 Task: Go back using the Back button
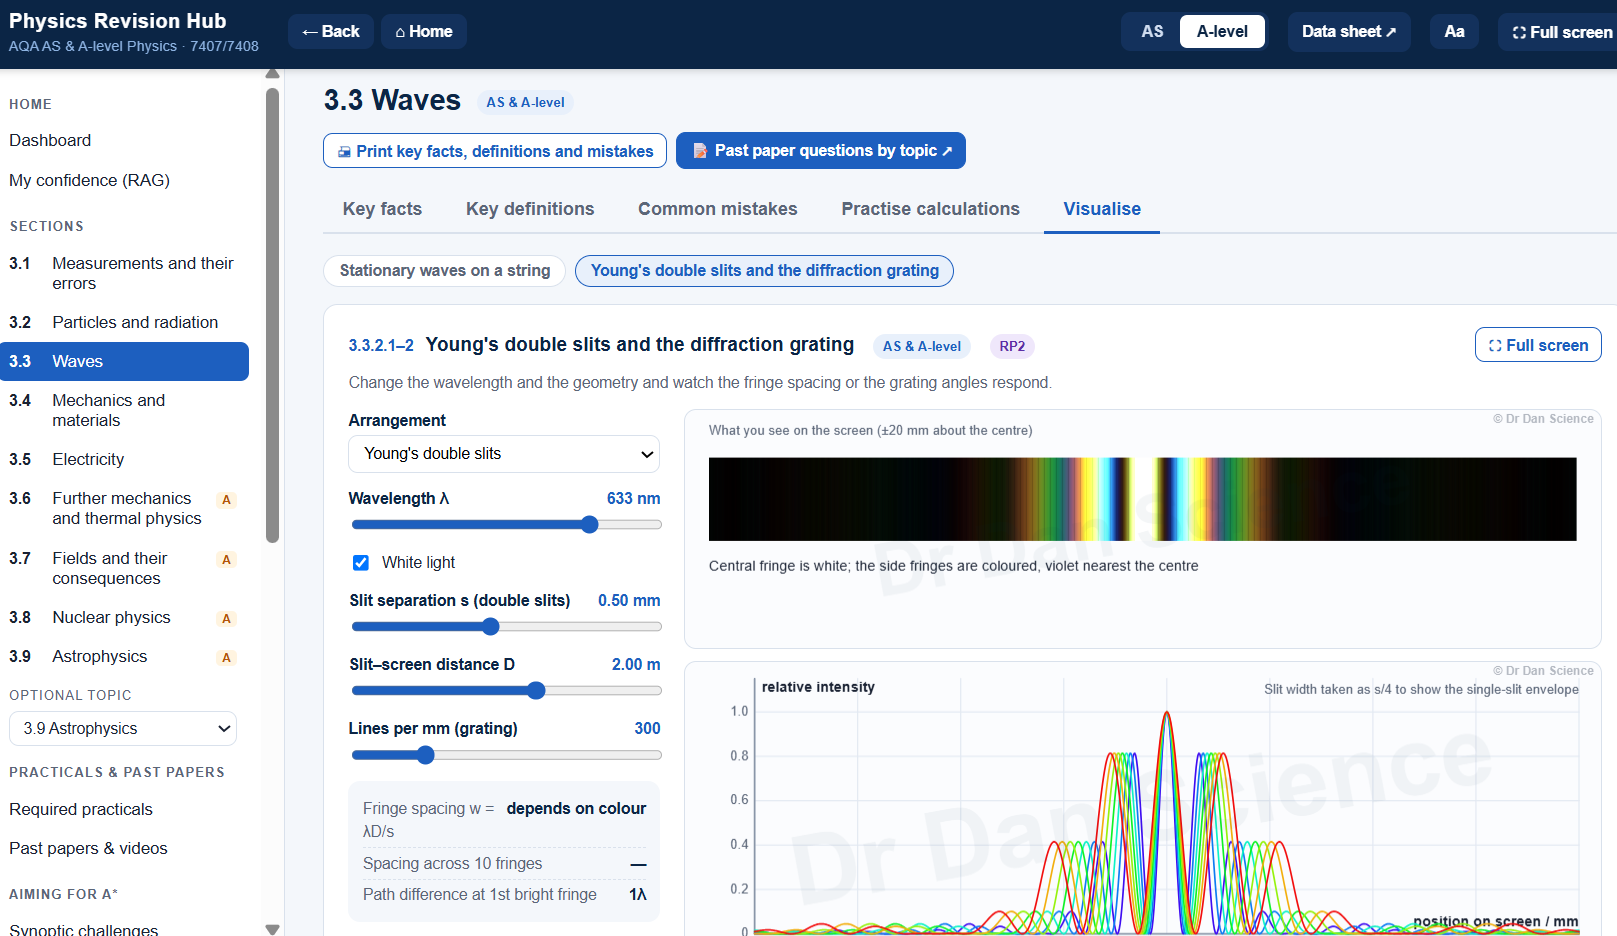[331, 32]
